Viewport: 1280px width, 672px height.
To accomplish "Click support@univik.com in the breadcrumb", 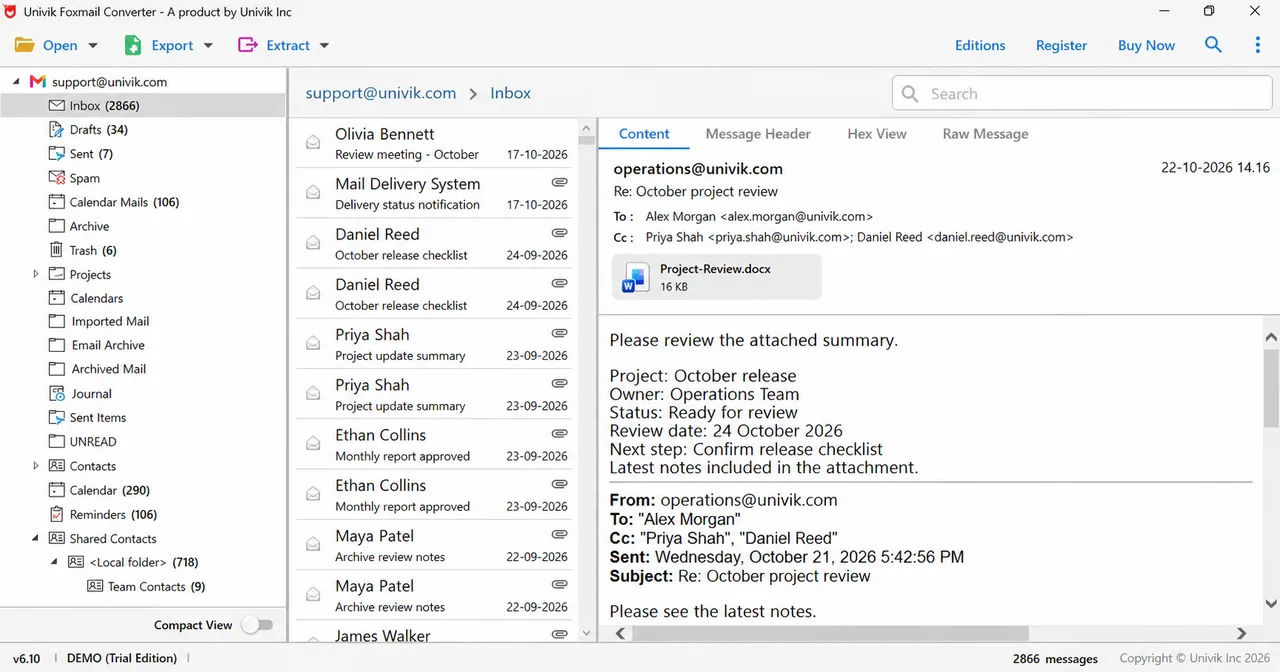I will pos(380,93).
